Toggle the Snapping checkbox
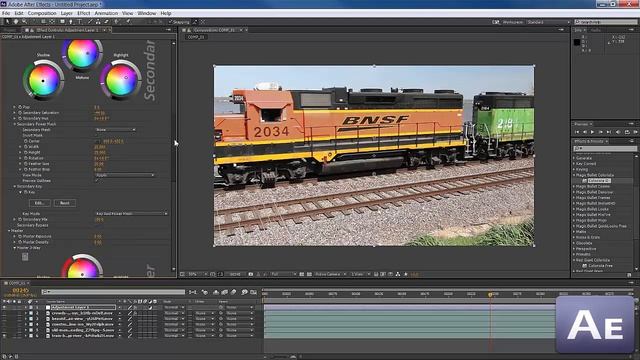 [171, 22]
